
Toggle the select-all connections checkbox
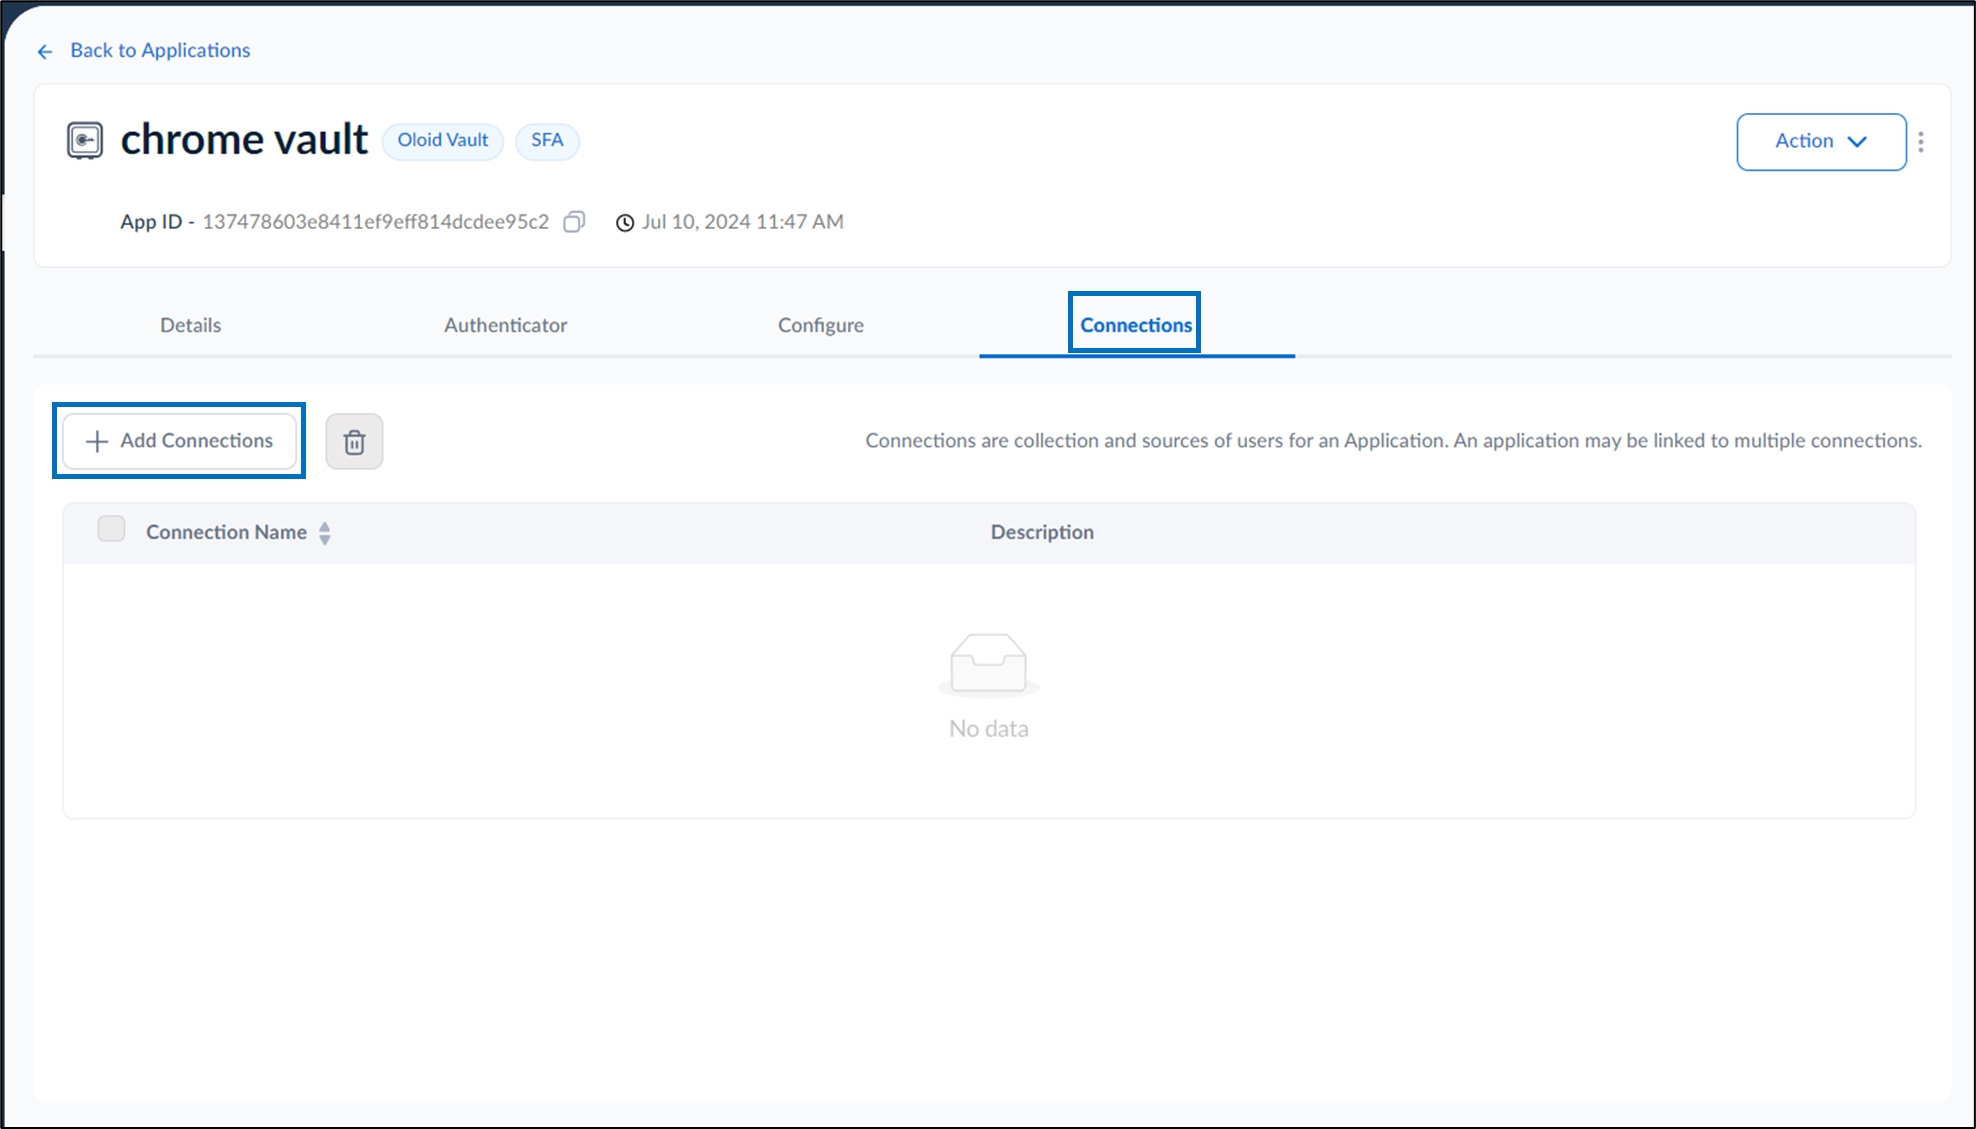pyautogui.click(x=111, y=528)
